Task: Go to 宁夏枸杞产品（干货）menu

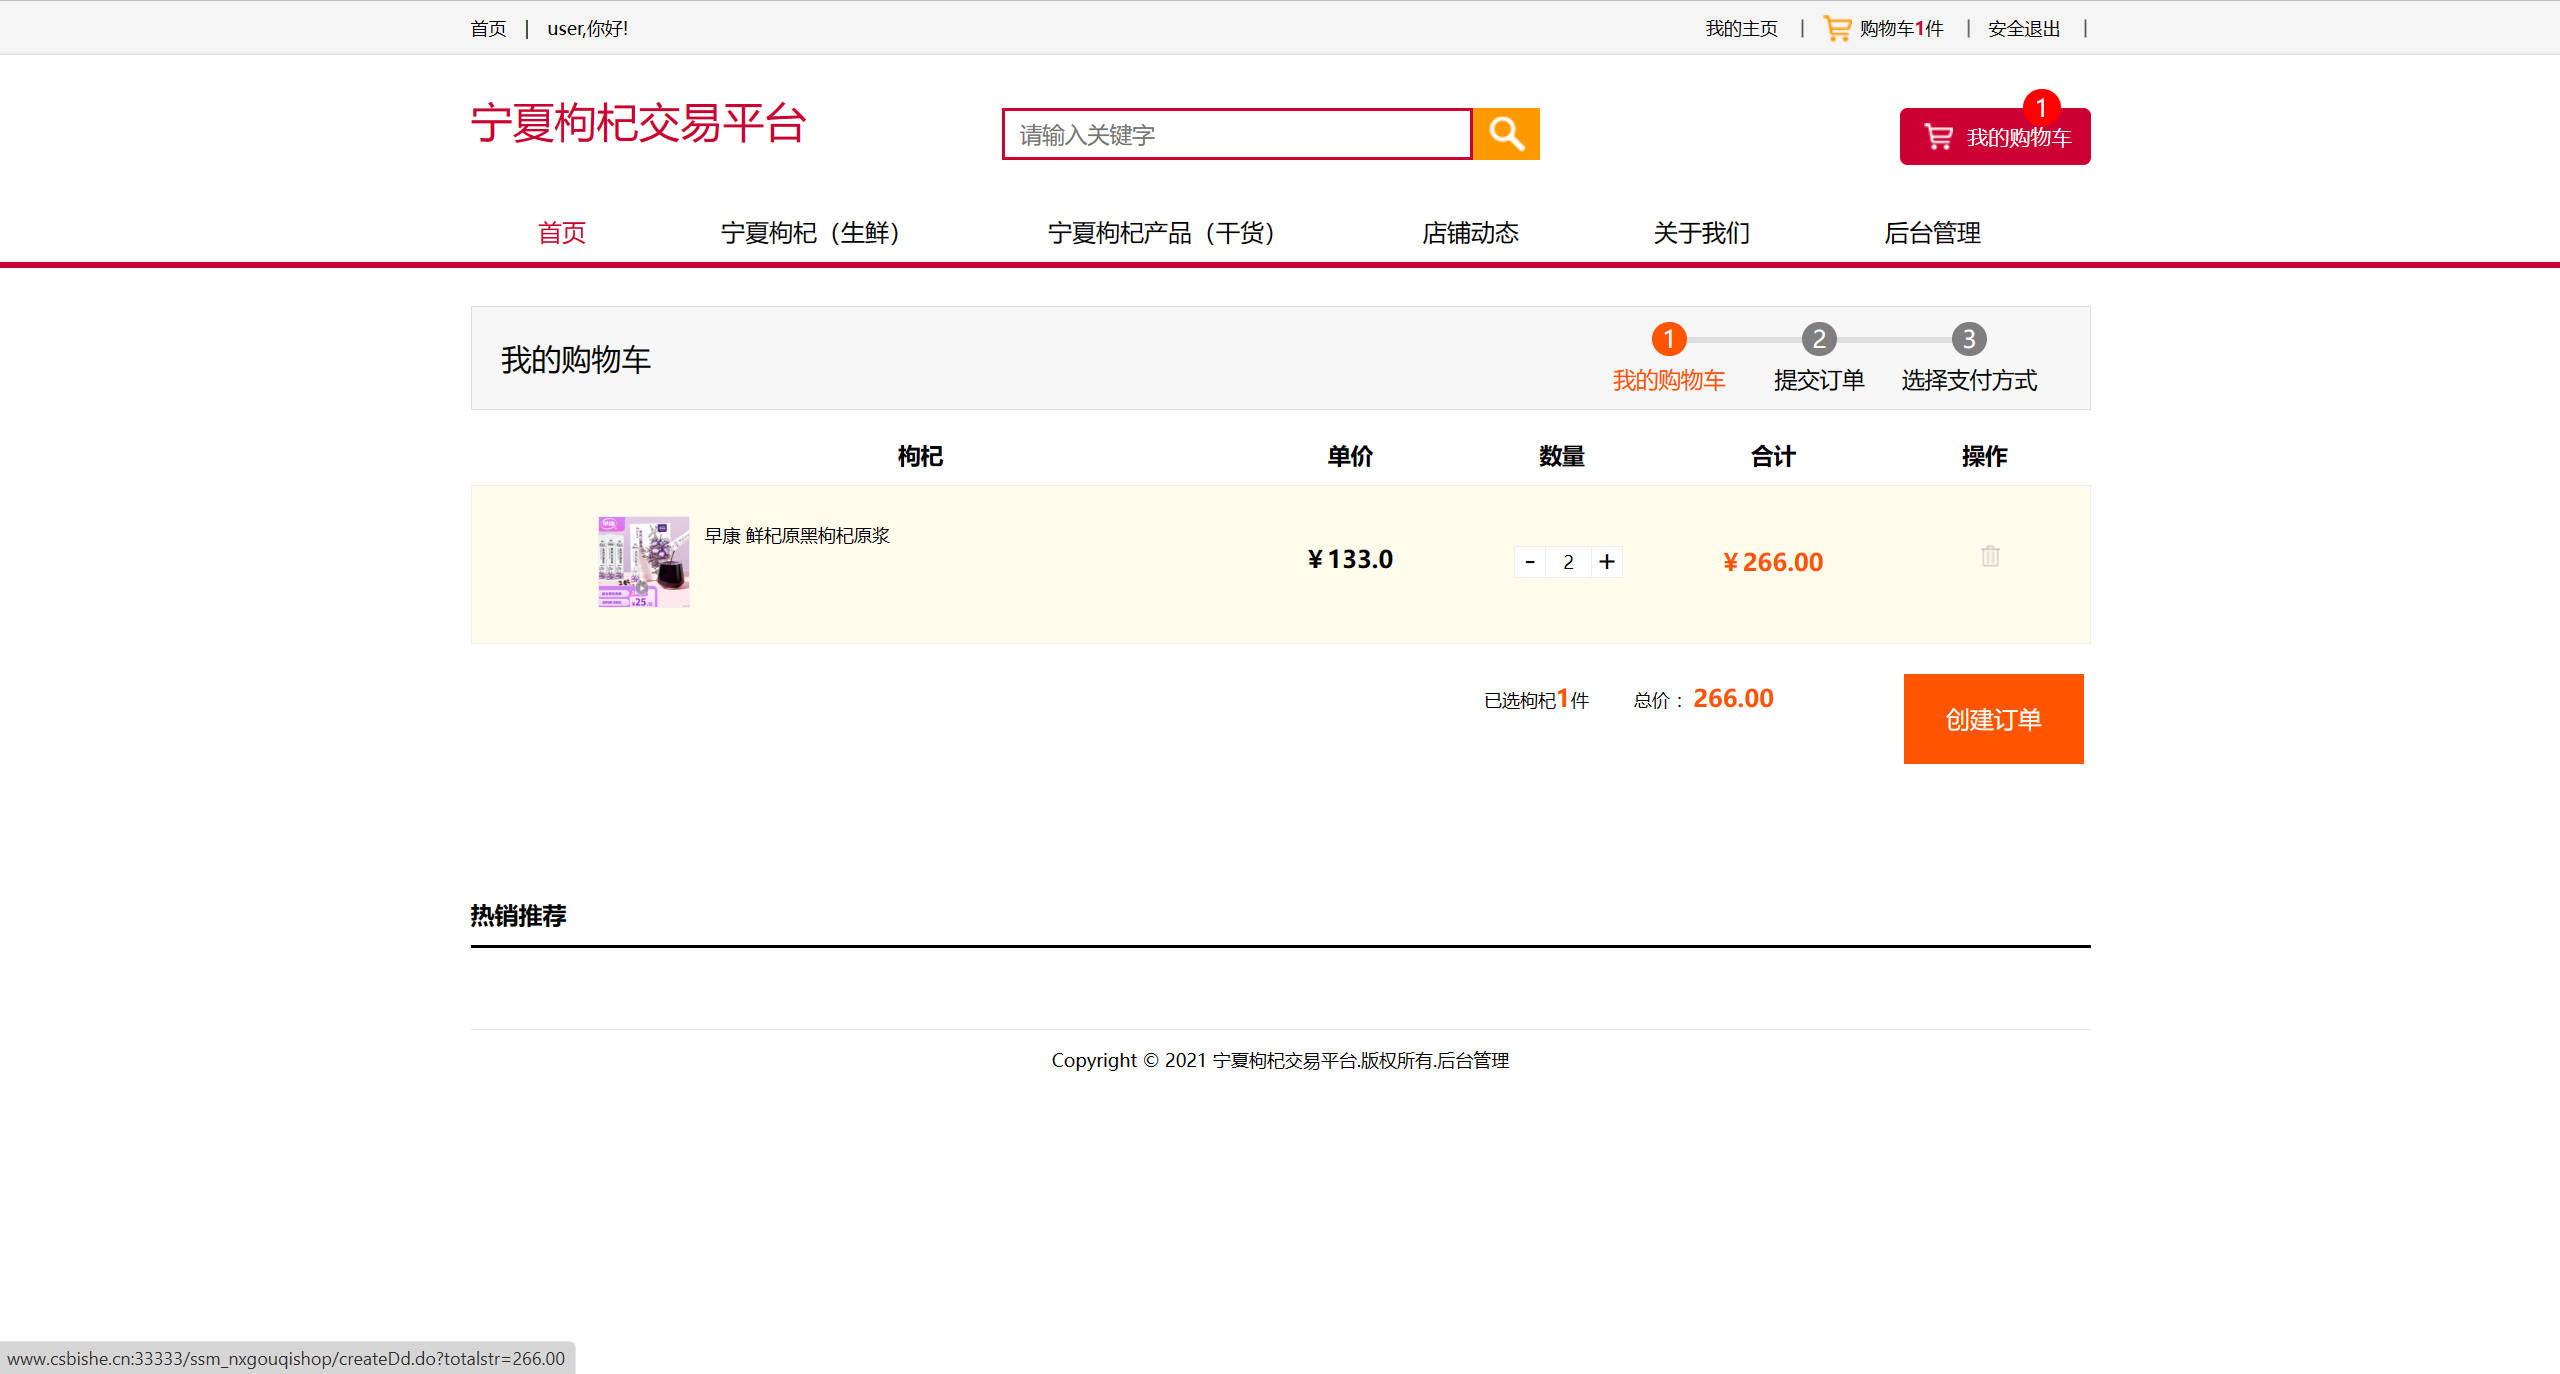Action: [x=1160, y=233]
